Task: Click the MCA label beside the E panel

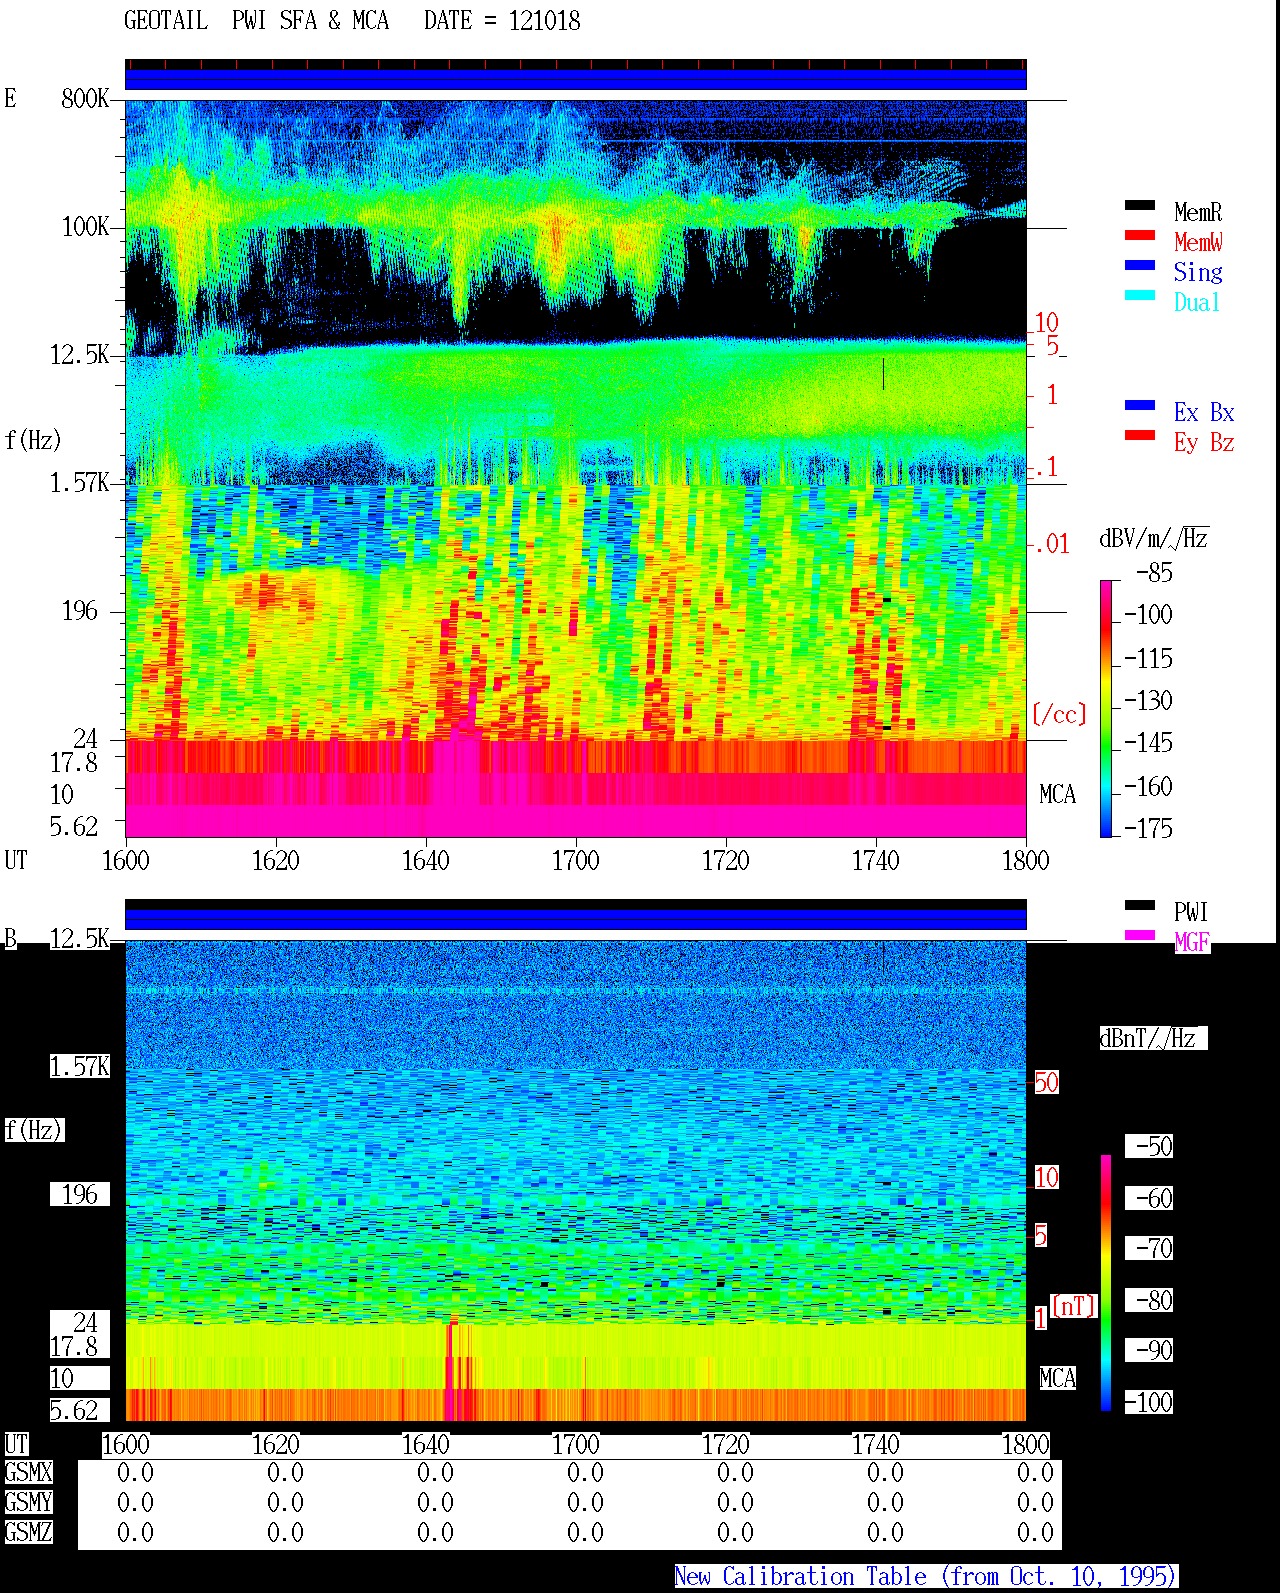Action: click(x=1058, y=794)
